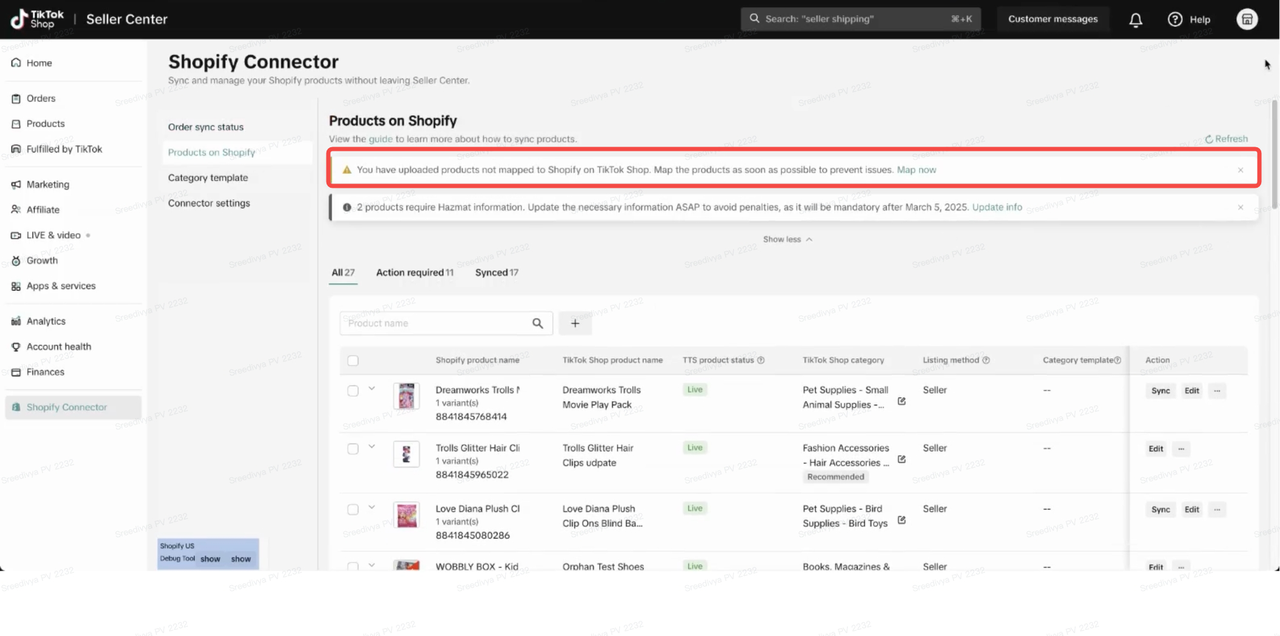Viewport: 1280px width, 636px height.
Task: Open more options for Dreamworks Trolls row
Action: (1217, 391)
